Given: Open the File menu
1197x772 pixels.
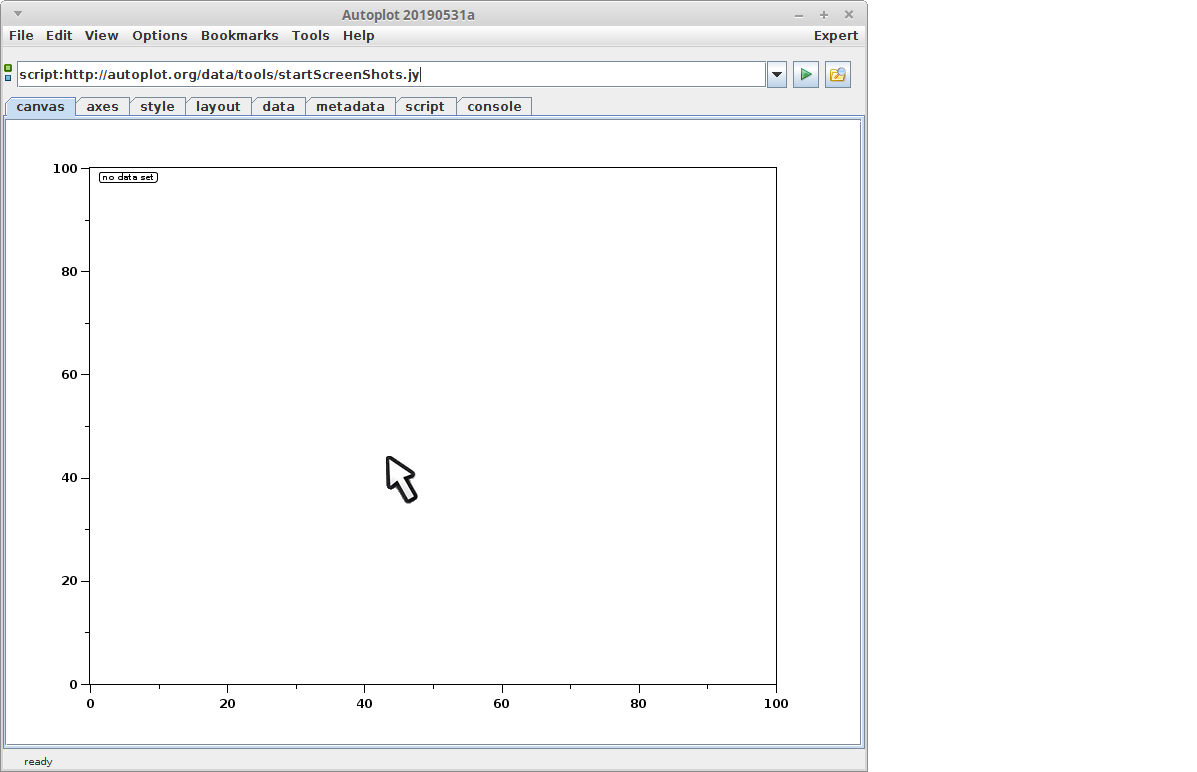Looking at the screenshot, I should point(21,36).
